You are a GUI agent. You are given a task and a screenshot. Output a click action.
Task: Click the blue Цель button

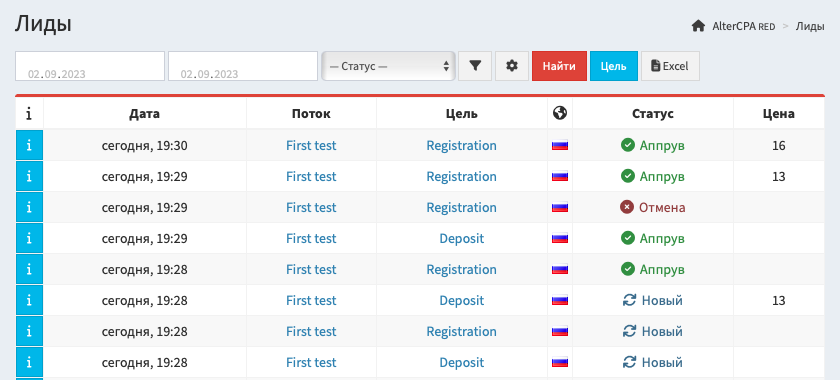click(x=614, y=66)
